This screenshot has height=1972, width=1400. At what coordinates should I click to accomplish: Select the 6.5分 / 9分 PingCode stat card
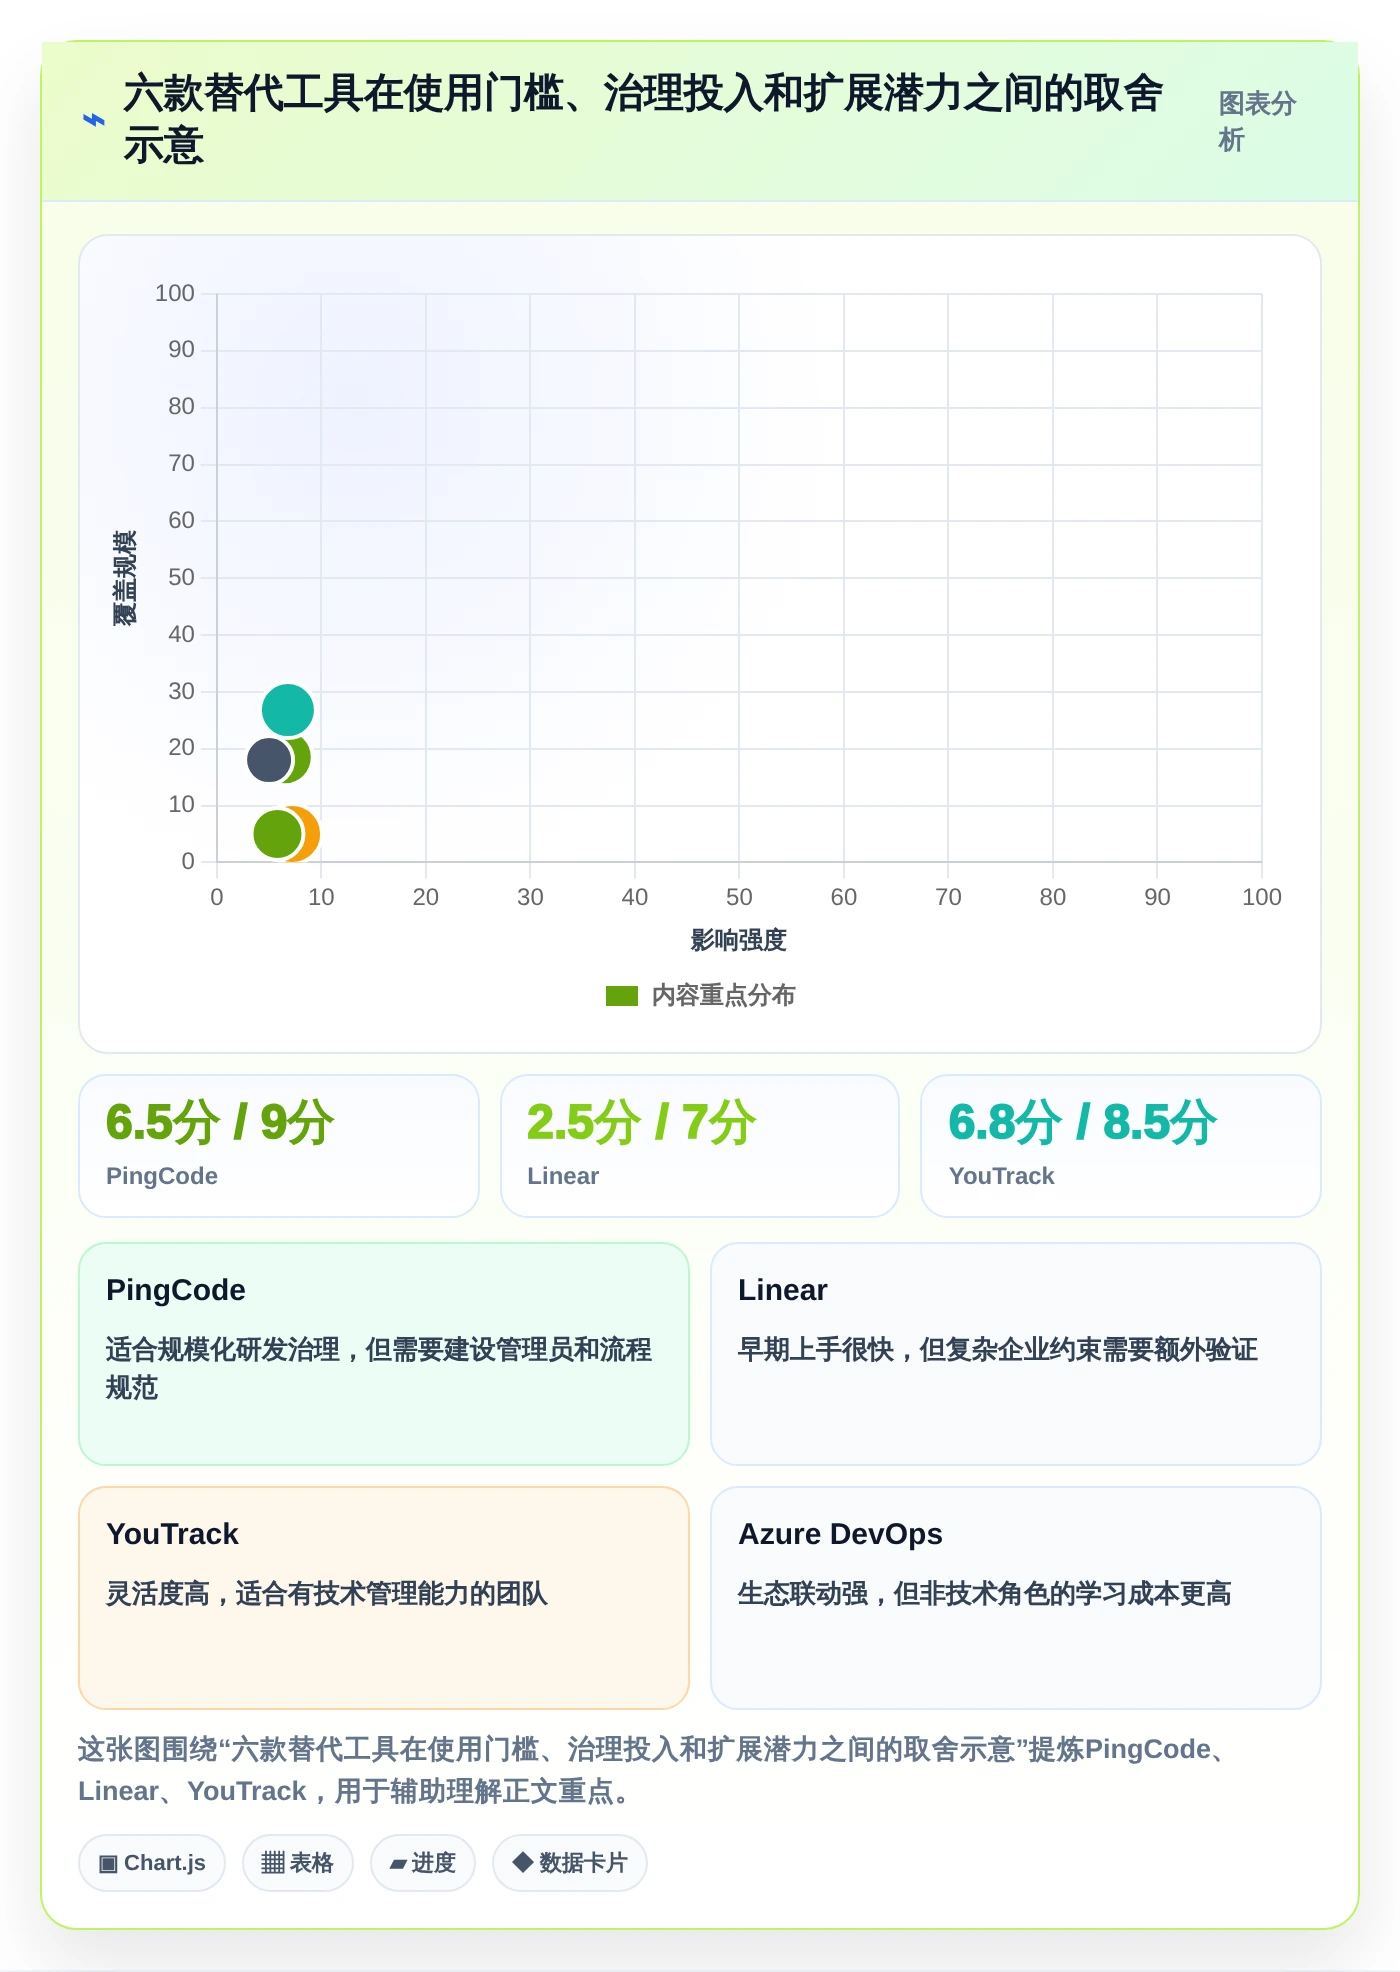(279, 1146)
